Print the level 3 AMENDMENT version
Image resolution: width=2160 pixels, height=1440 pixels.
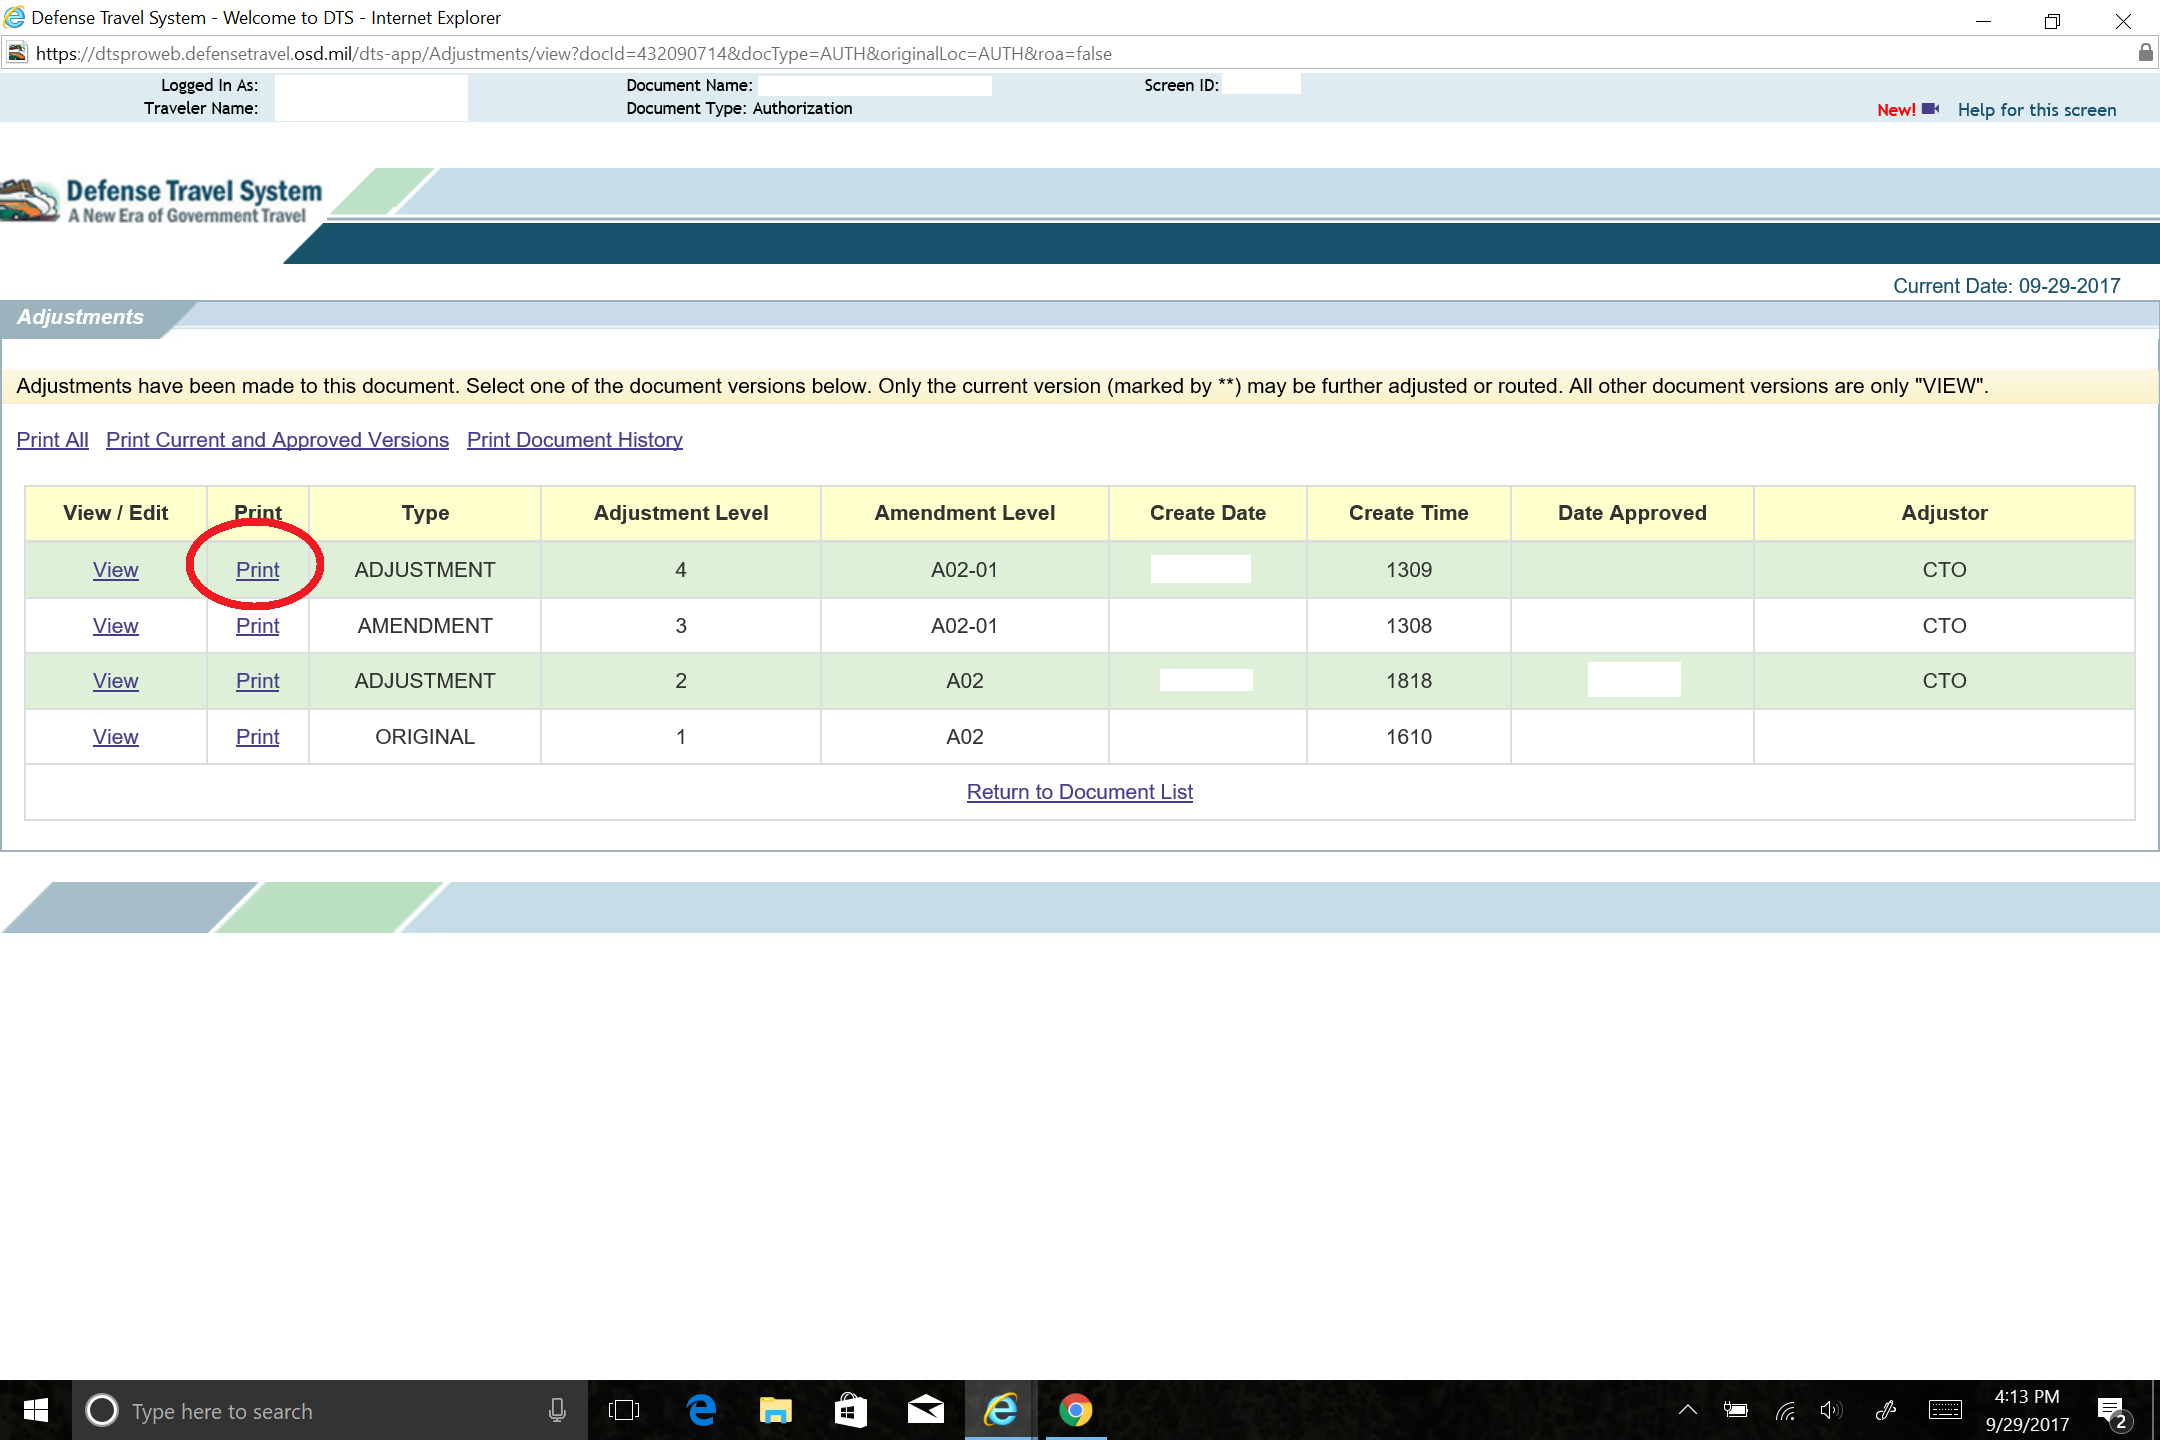[257, 626]
